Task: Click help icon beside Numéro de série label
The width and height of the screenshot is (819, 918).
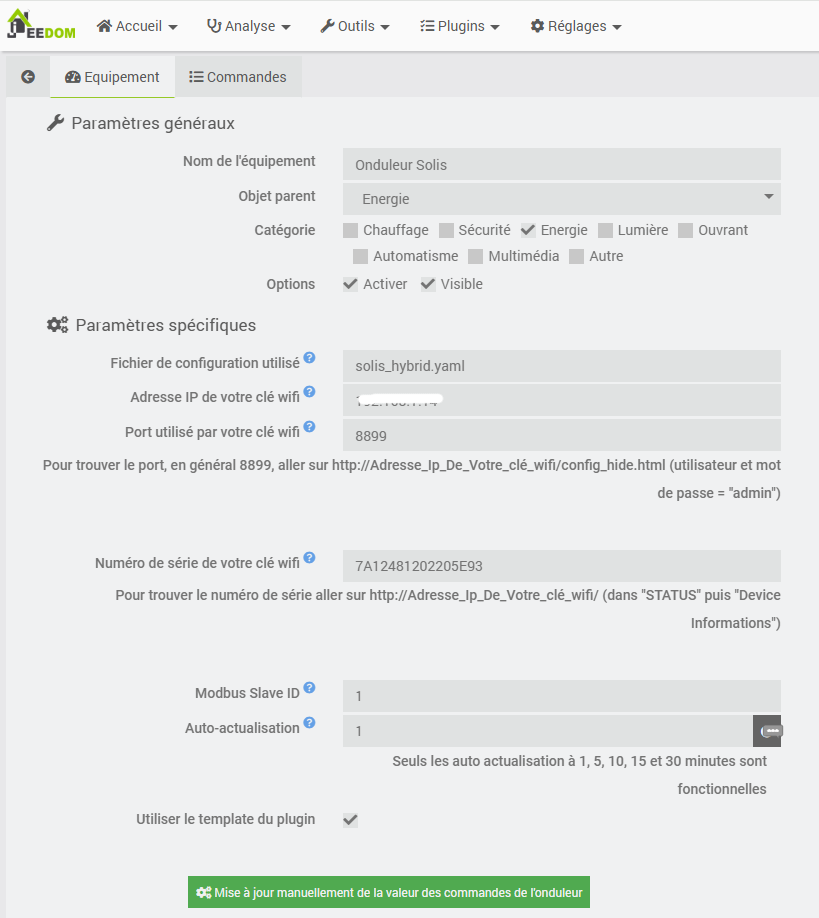Action: tap(310, 558)
